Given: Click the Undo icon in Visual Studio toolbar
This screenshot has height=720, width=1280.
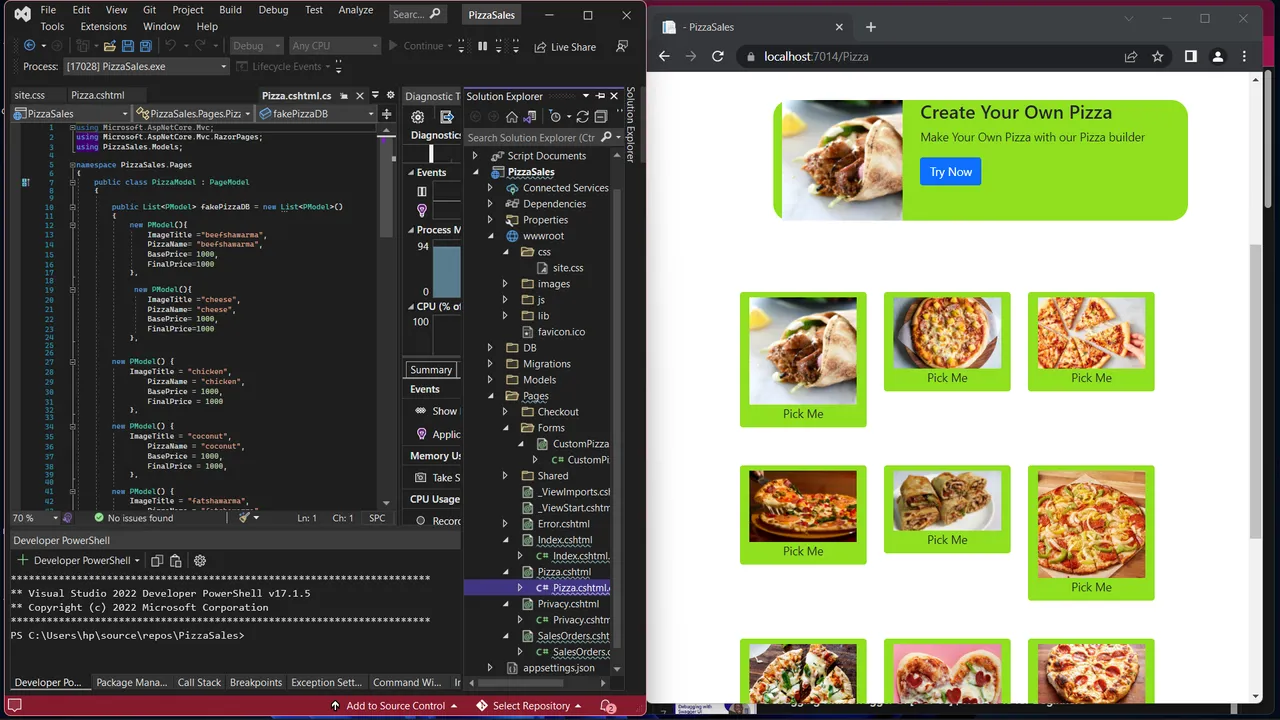Looking at the screenshot, I should [170, 46].
